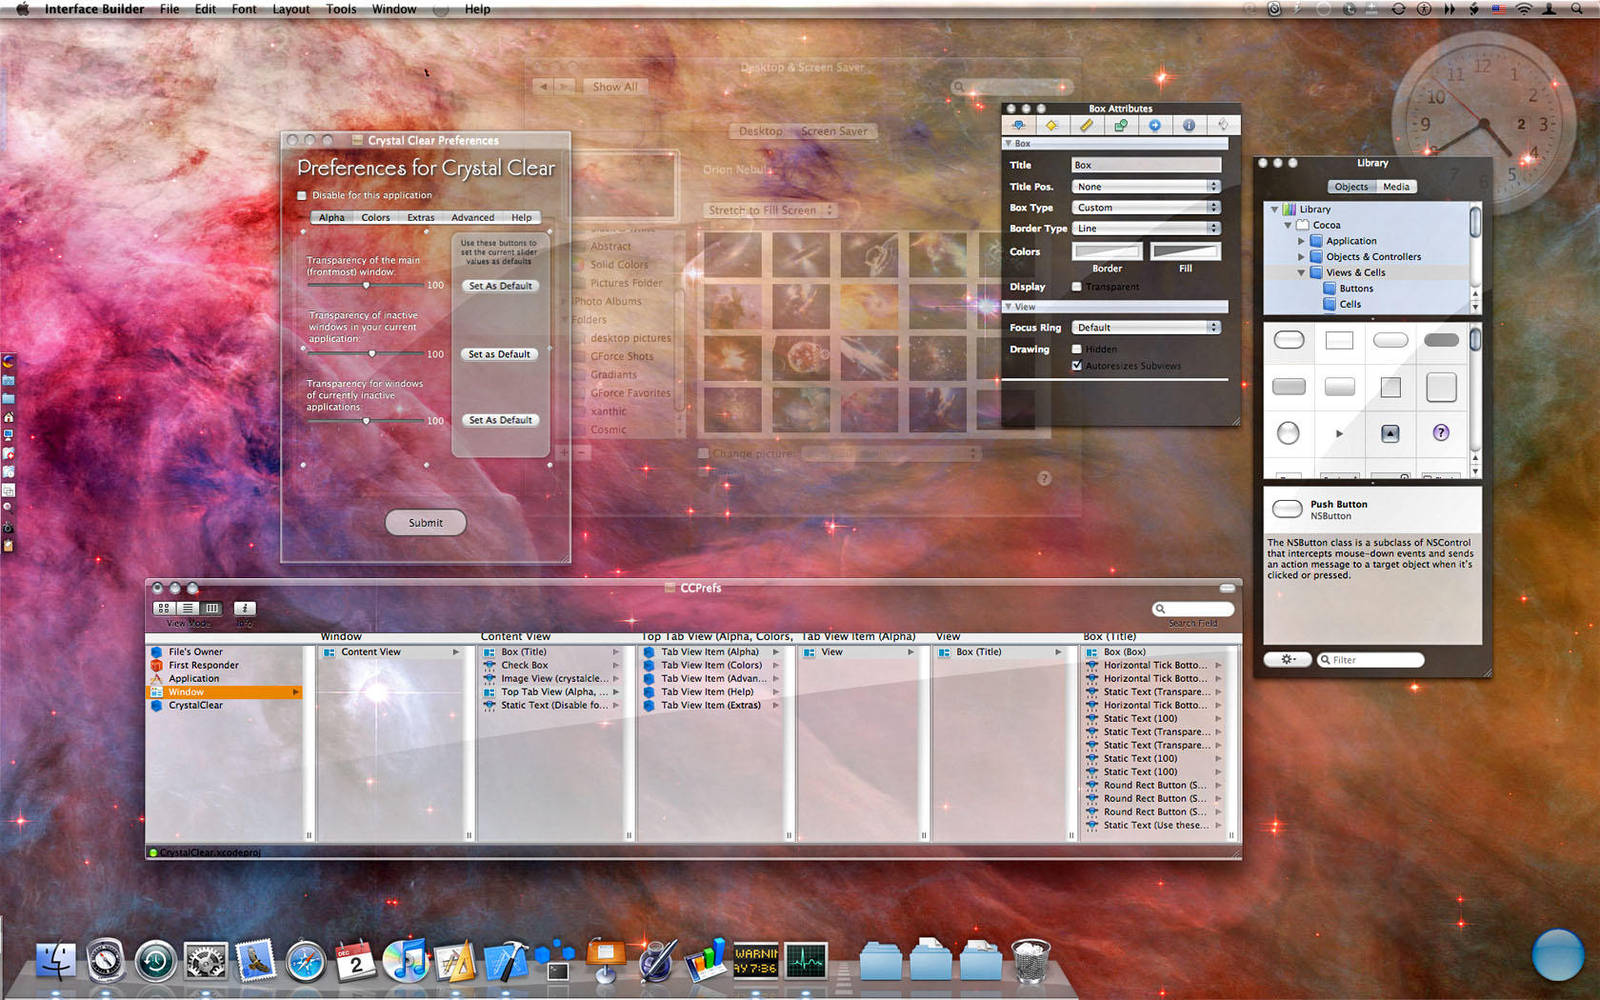Click the Info button in CCPrefs toolbar
1600x1000 pixels.
(x=245, y=608)
